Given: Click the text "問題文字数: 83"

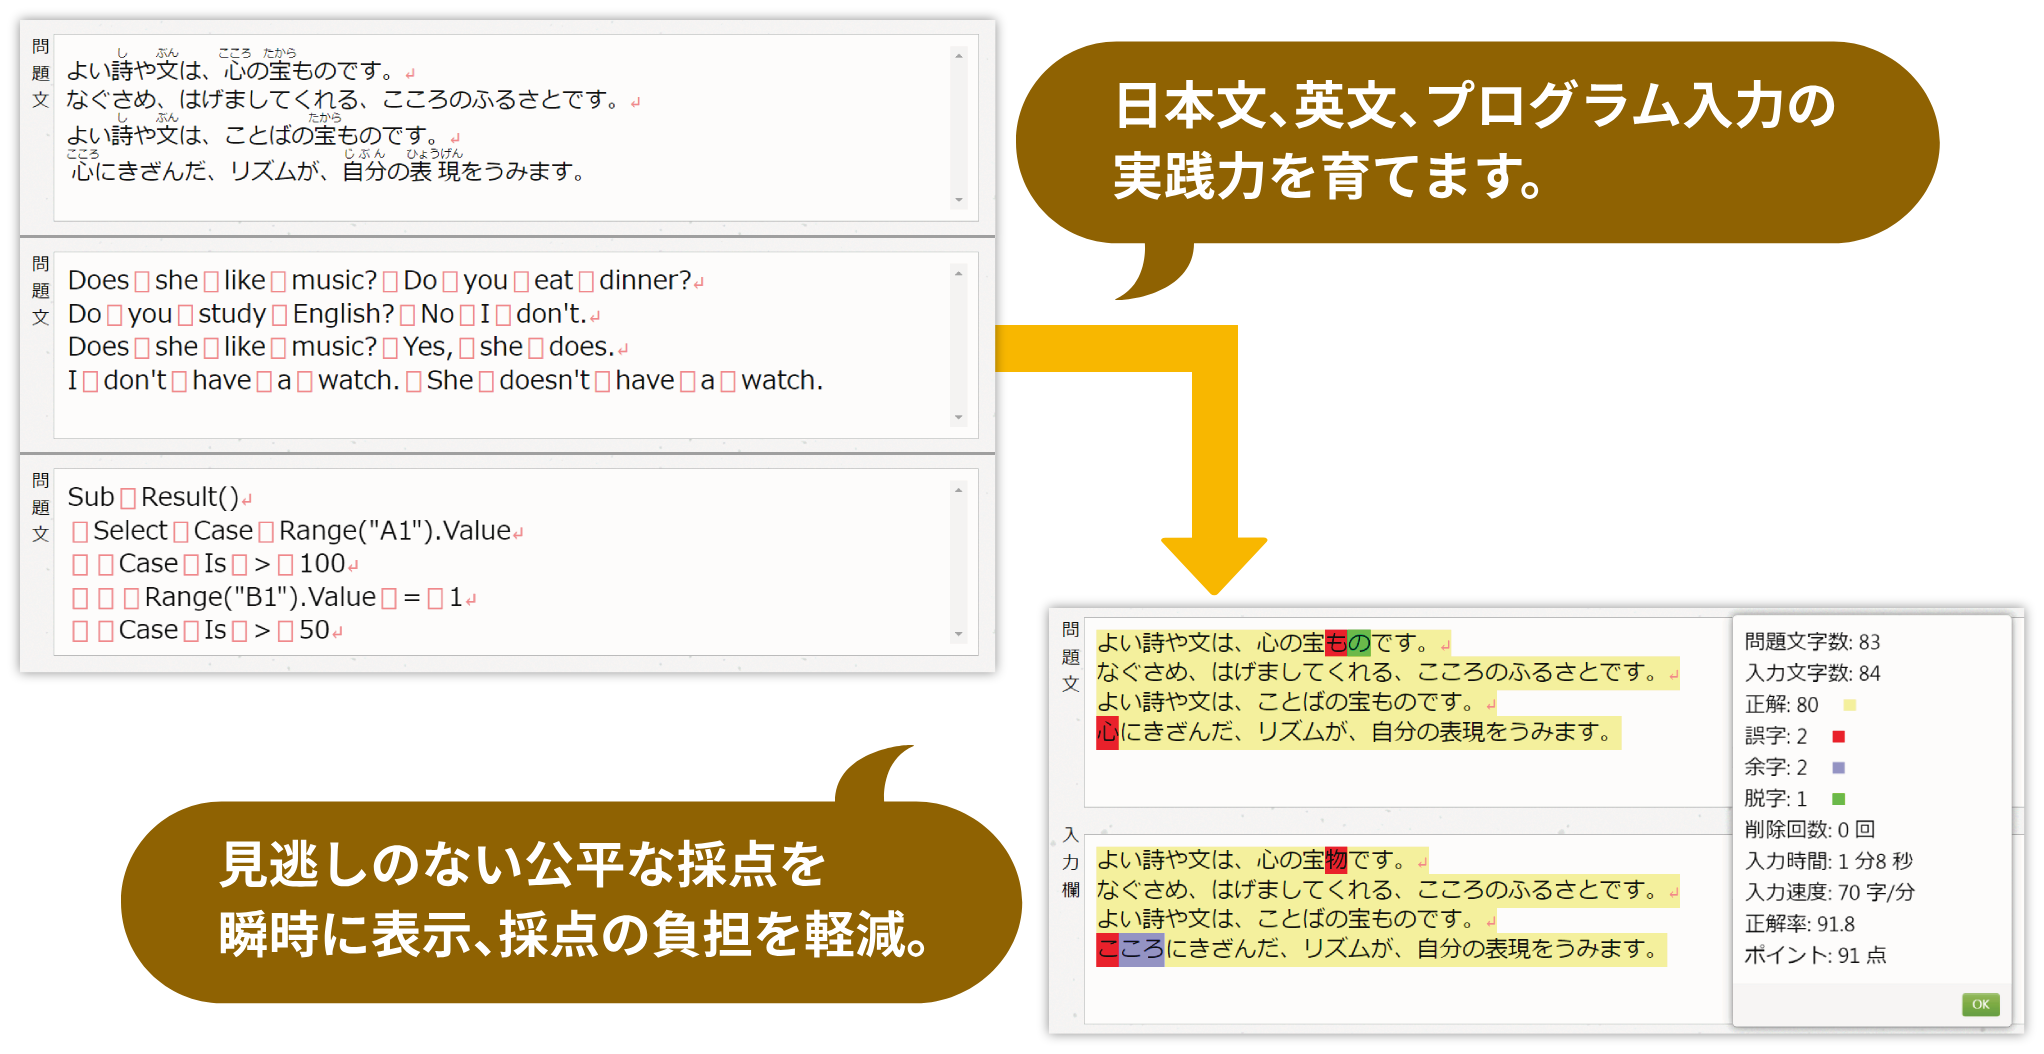Looking at the screenshot, I should click(x=1812, y=642).
